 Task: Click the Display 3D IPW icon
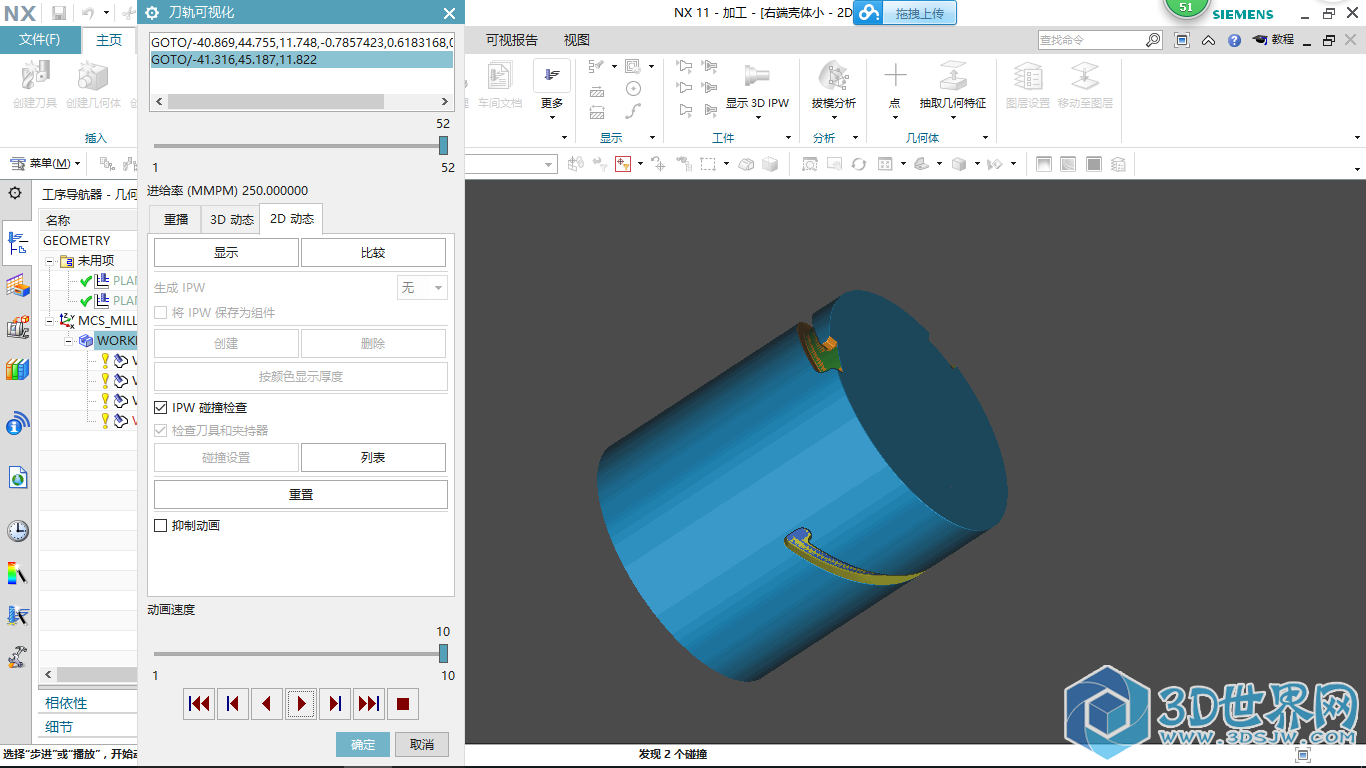coord(757,76)
